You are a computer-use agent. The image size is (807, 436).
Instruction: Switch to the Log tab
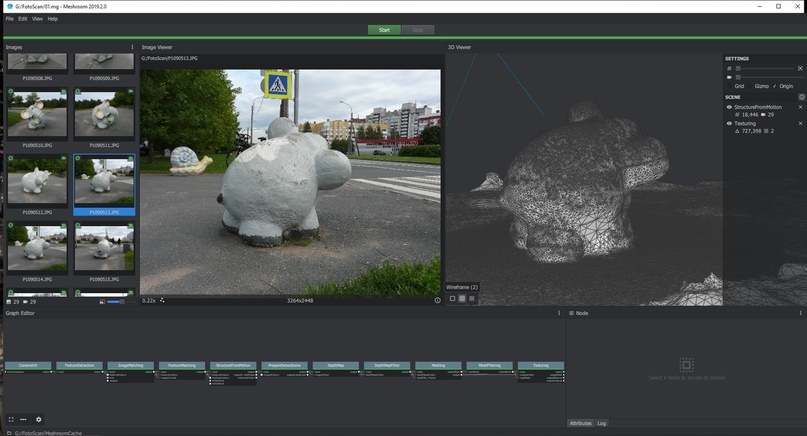click(602, 424)
